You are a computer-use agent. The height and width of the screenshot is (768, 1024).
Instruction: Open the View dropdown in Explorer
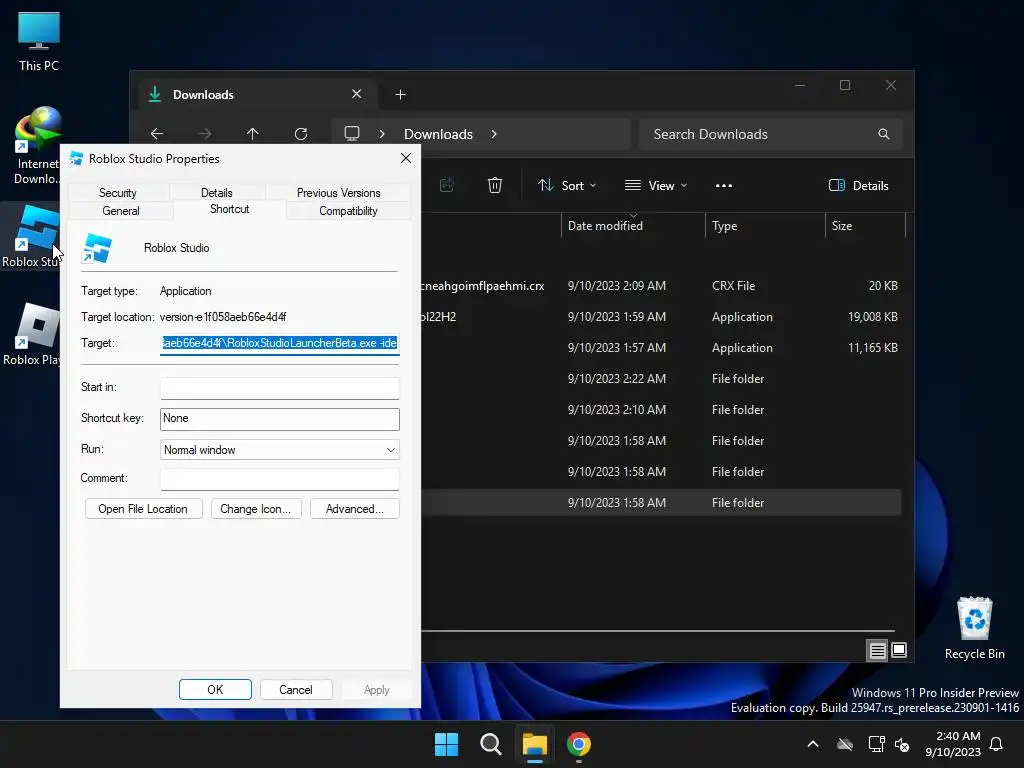click(656, 185)
